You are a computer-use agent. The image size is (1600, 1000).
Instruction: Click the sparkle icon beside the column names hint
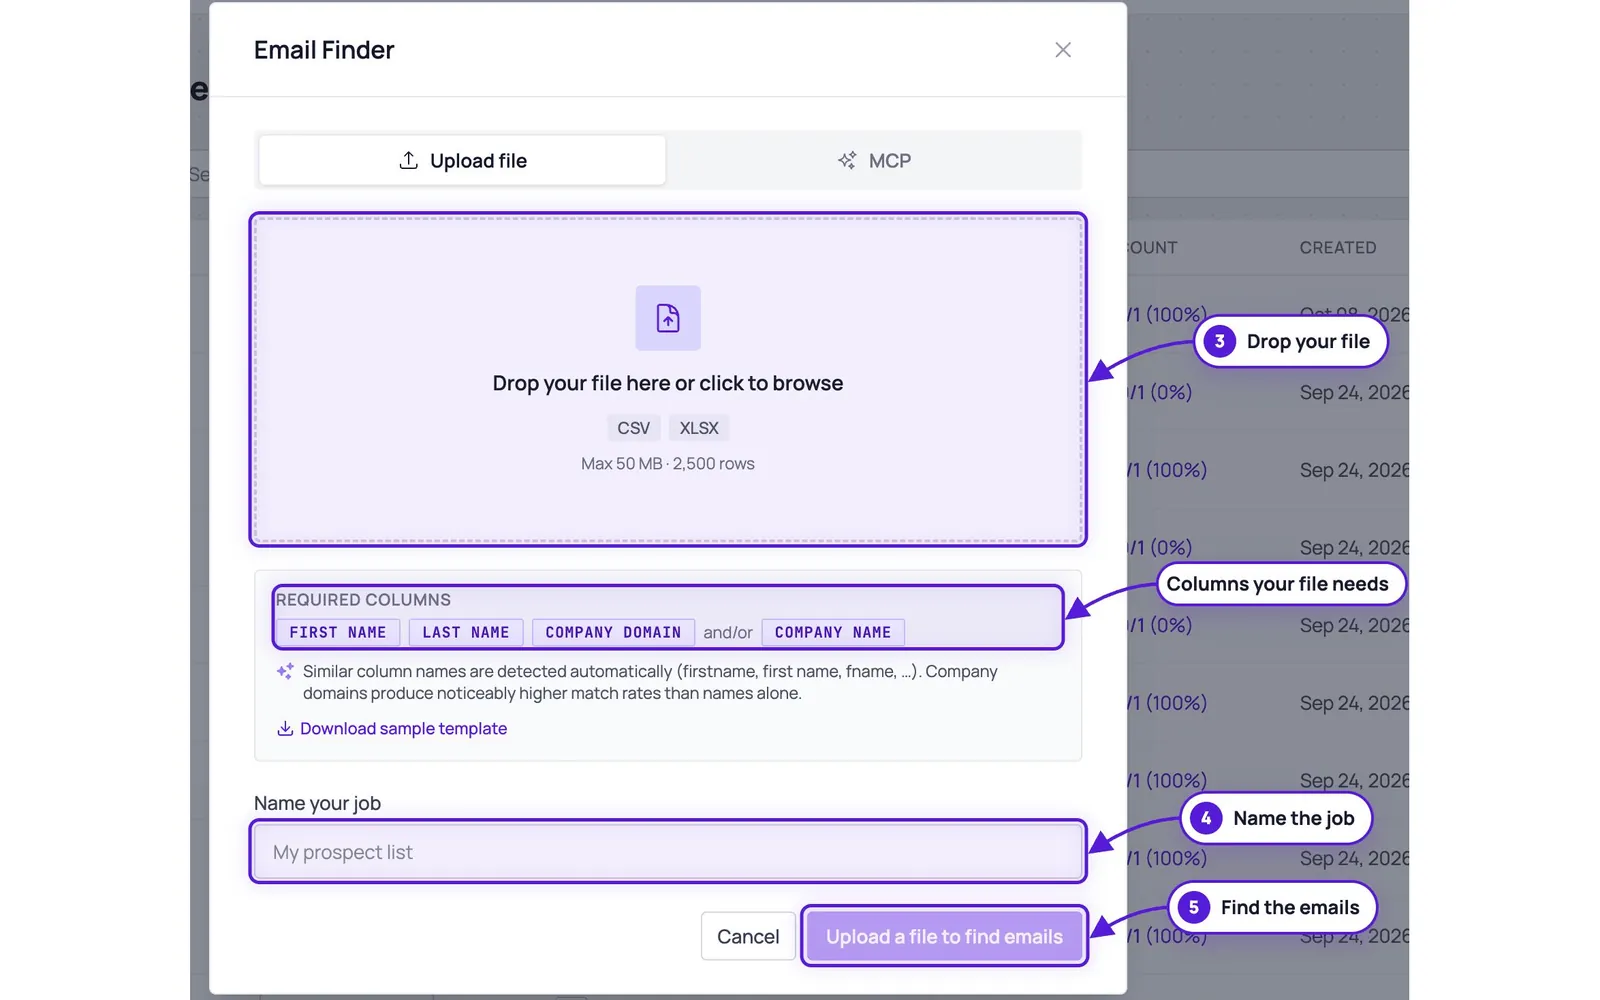click(x=285, y=671)
